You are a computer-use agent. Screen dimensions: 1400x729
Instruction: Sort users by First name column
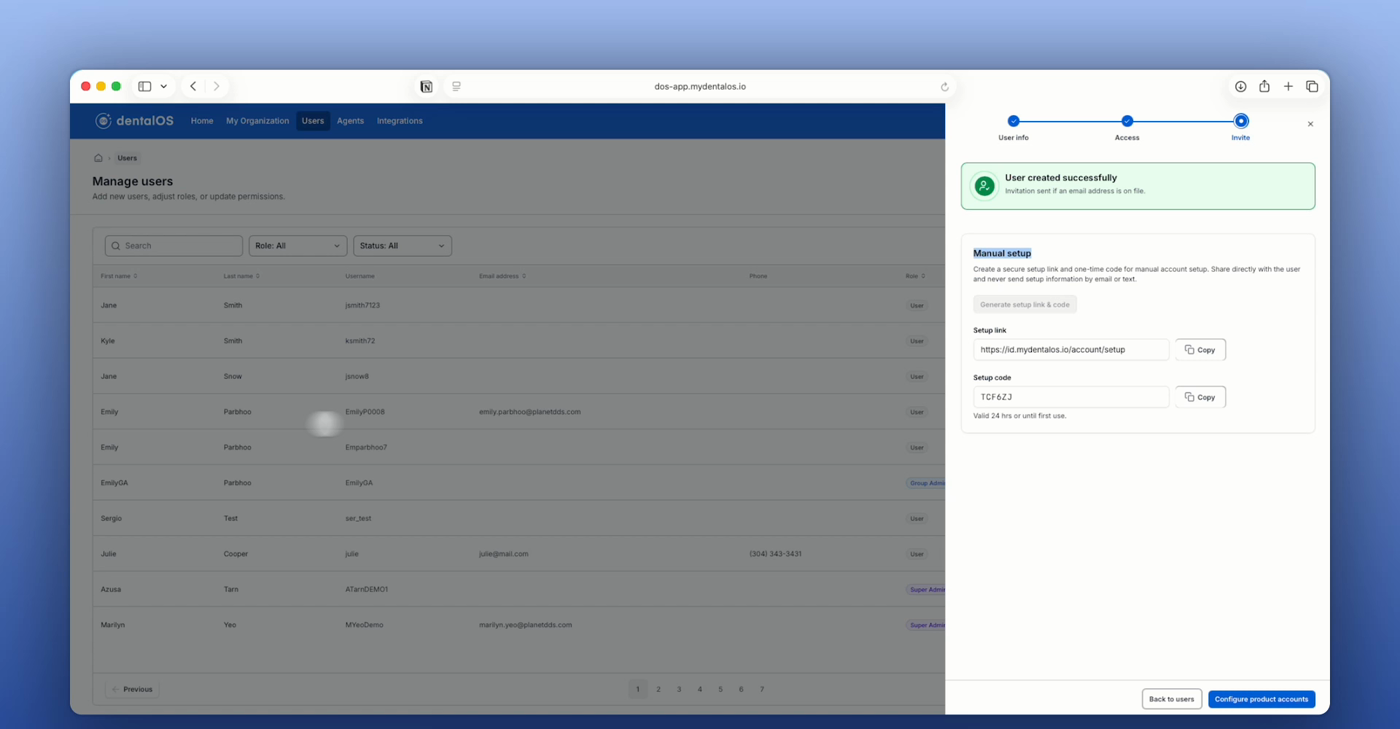click(x=119, y=276)
